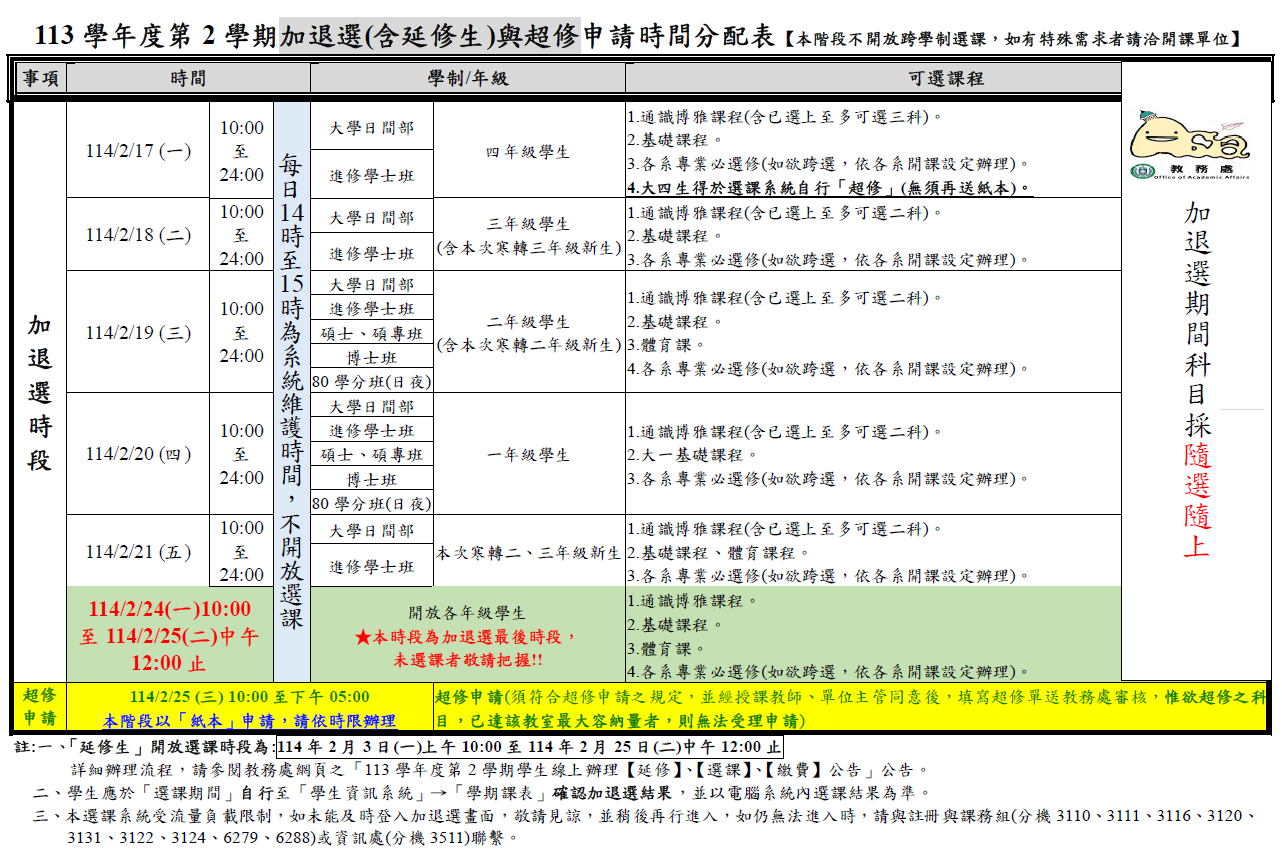Click the date cell 114/2/19 (三)

[x=138, y=333]
